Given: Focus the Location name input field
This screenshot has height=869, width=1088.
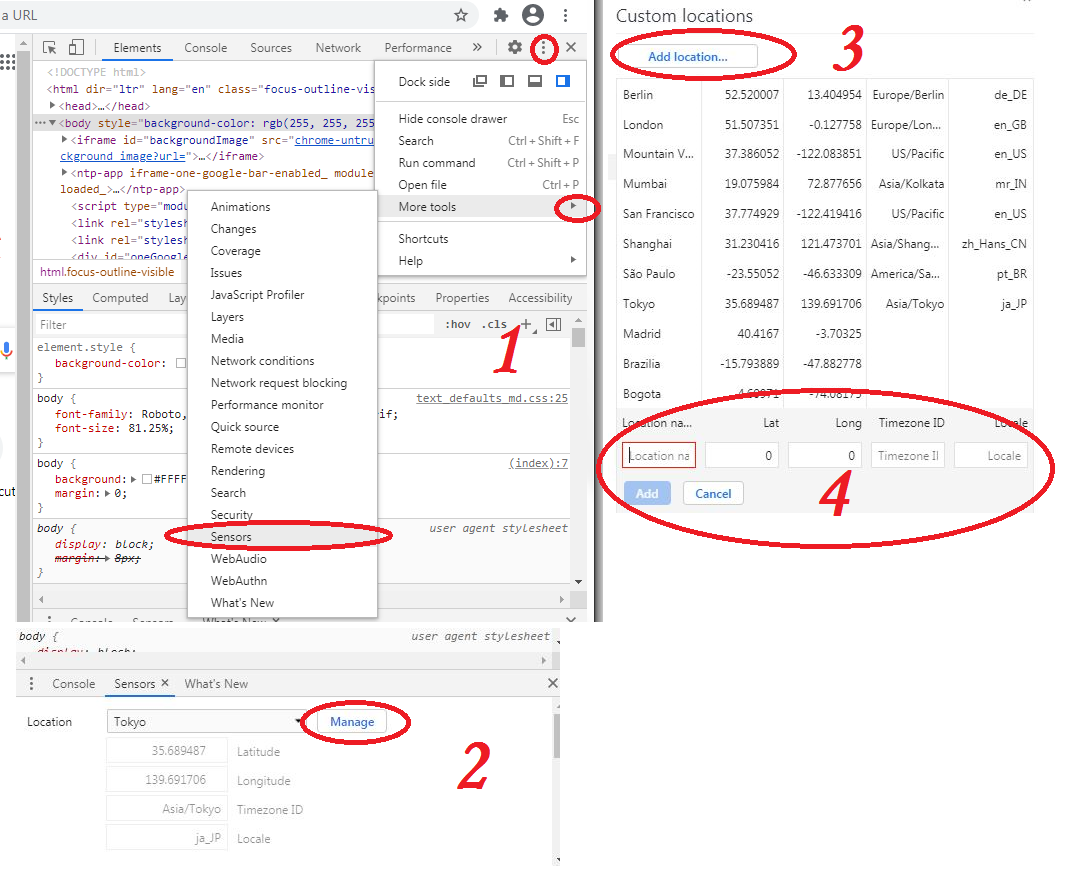Looking at the screenshot, I should (658, 455).
